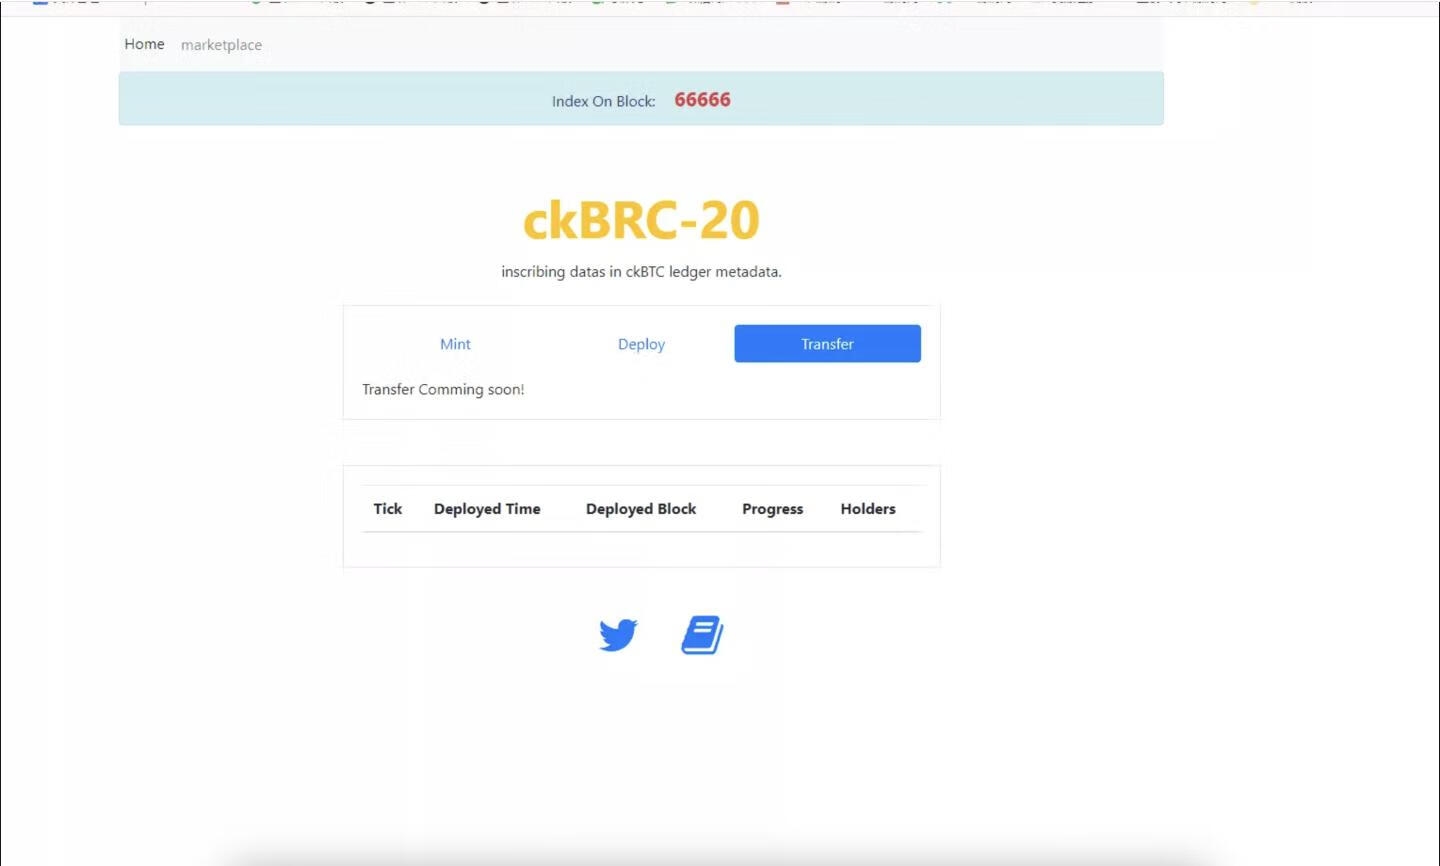Sort by Deployed Block column header
Image resolution: width=1440 pixels, height=866 pixels.
pyautogui.click(x=641, y=509)
